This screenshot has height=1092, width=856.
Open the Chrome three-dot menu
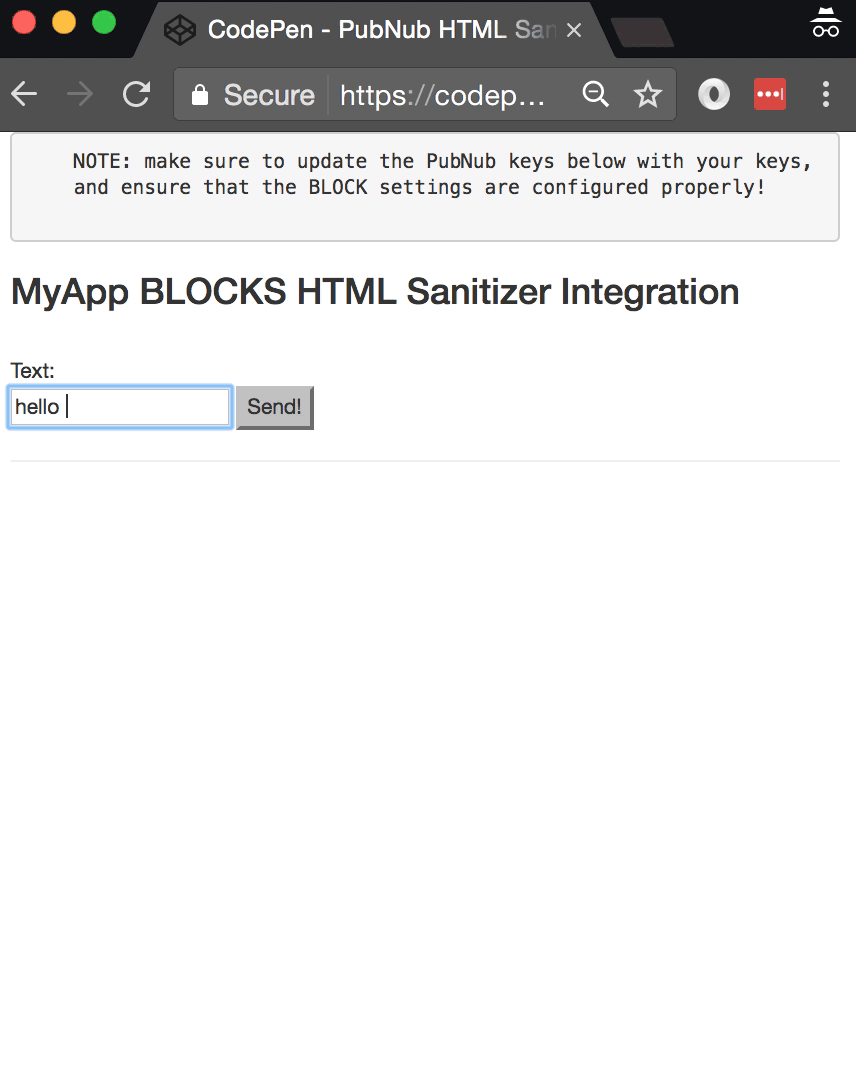[825, 95]
